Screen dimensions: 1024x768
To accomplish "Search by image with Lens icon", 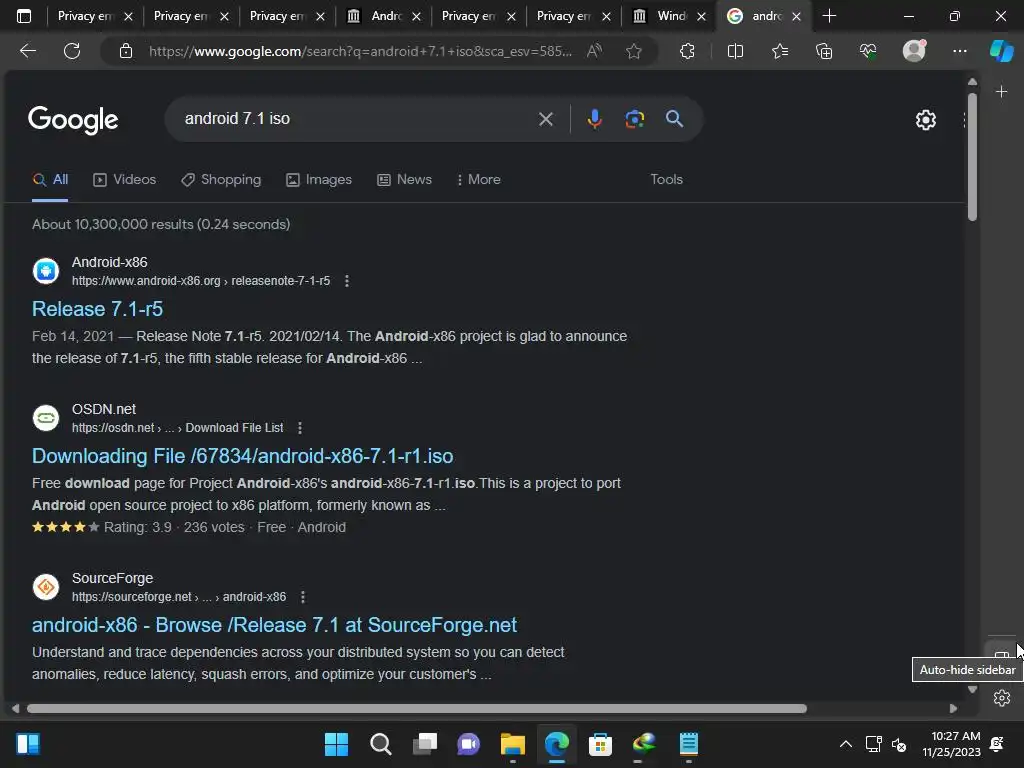I will point(634,119).
